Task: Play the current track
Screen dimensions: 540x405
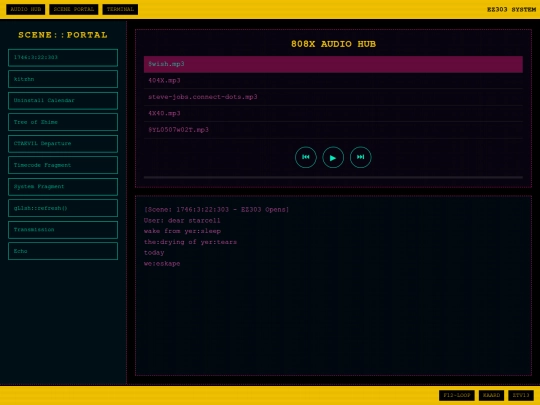Action: click(x=333, y=157)
